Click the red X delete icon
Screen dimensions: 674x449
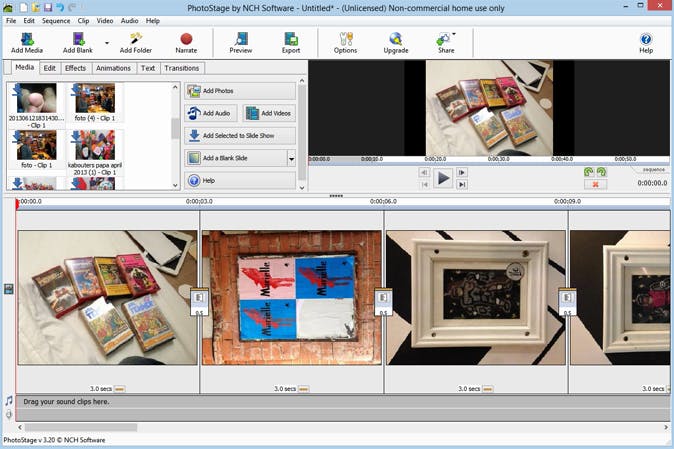pos(595,184)
